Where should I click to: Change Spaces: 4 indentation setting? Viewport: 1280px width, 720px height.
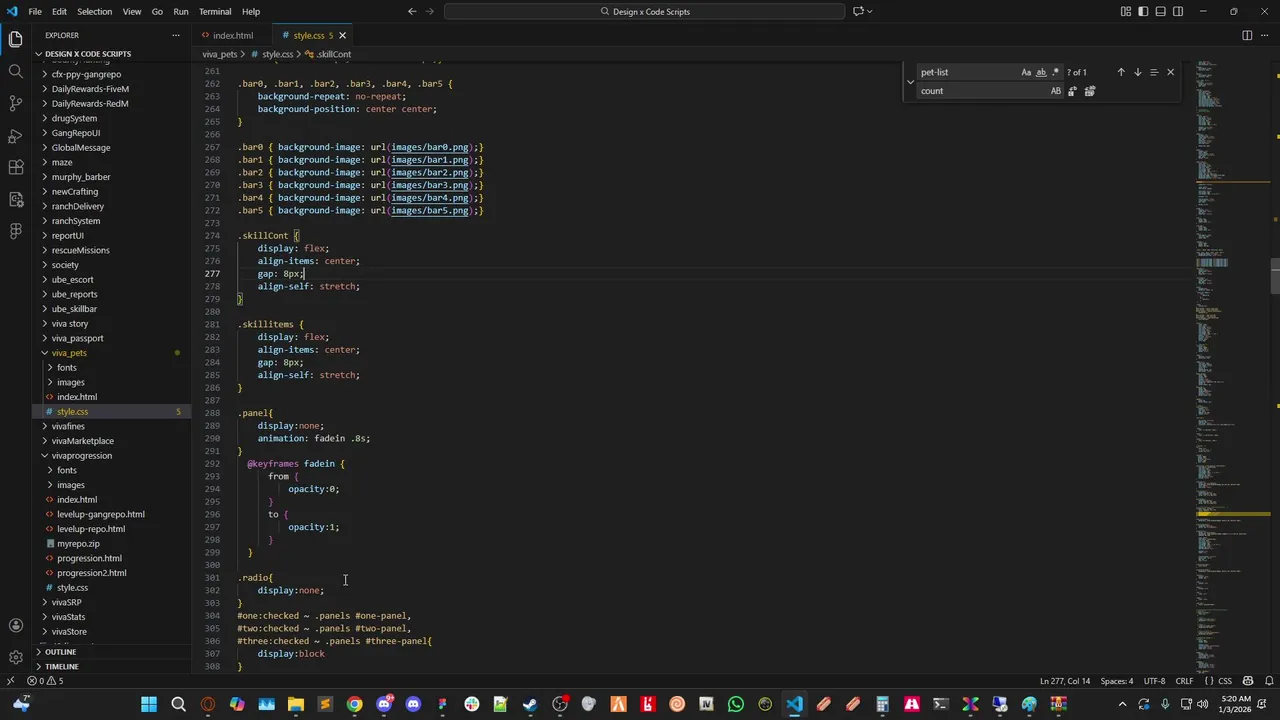1117,681
